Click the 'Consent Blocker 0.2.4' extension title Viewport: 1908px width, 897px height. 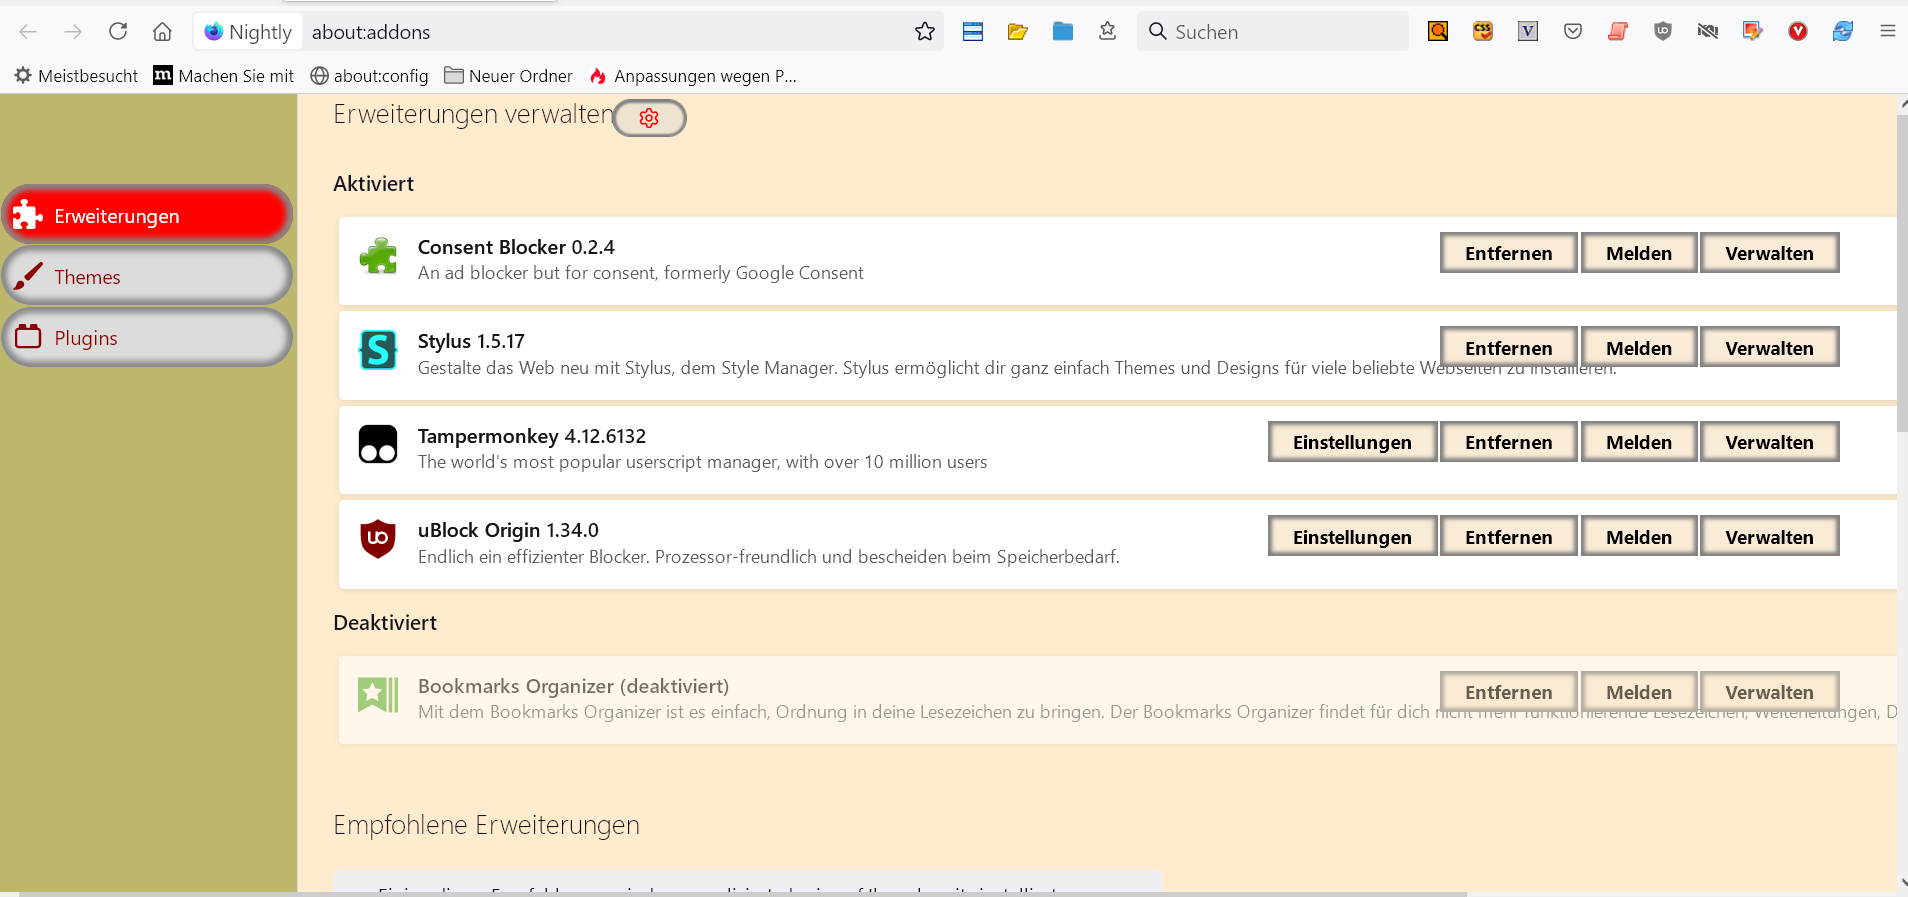[x=516, y=247]
